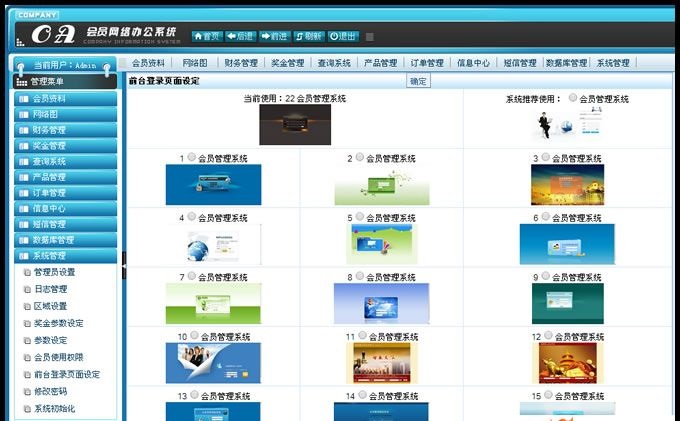This screenshot has height=421, width=680.
Task: Expand the 财务管理 sidebar section
Action: [x=65, y=130]
